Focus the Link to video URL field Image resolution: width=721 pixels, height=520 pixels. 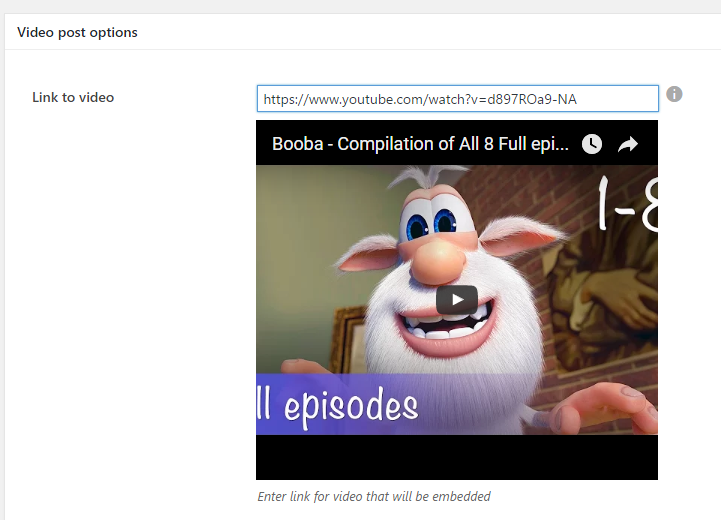click(458, 98)
